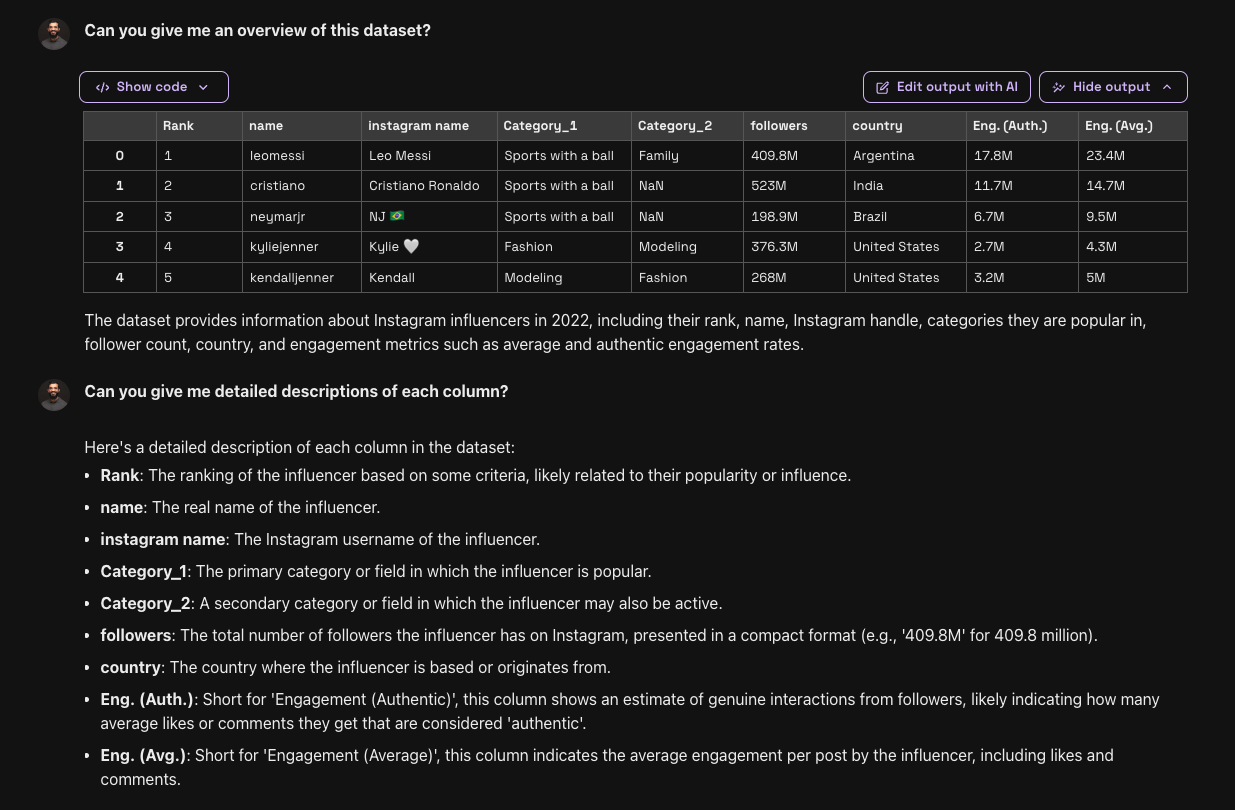Click the Eng. (Avg.) column header
Viewport: 1235px width, 810px height.
[x=1118, y=126]
